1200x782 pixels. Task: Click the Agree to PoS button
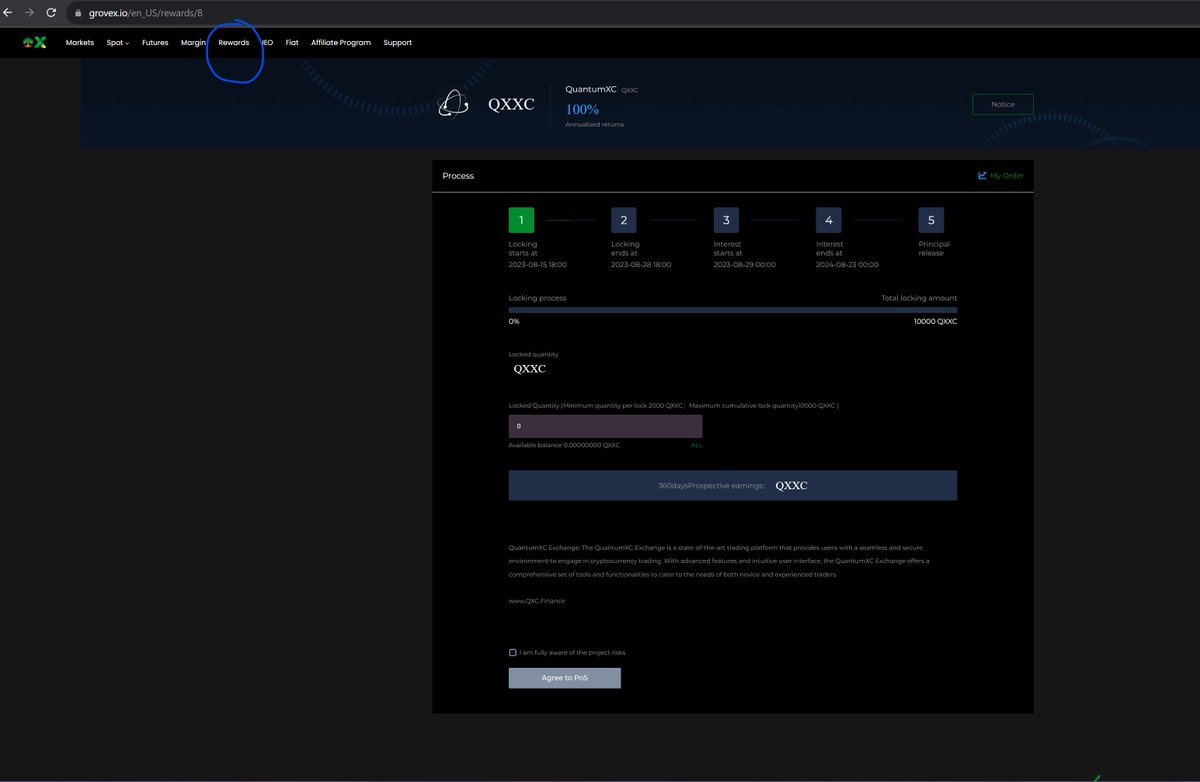point(565,678)
